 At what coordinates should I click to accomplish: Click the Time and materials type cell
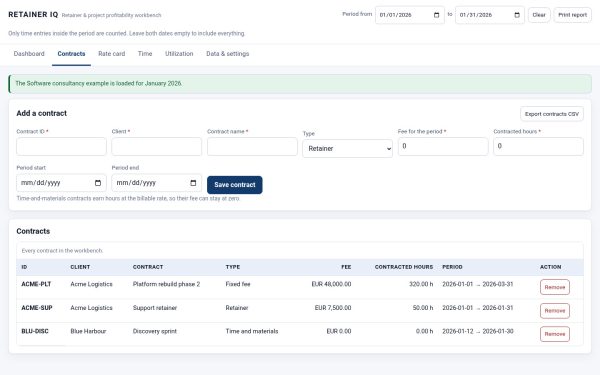click(x=252, y=331)
